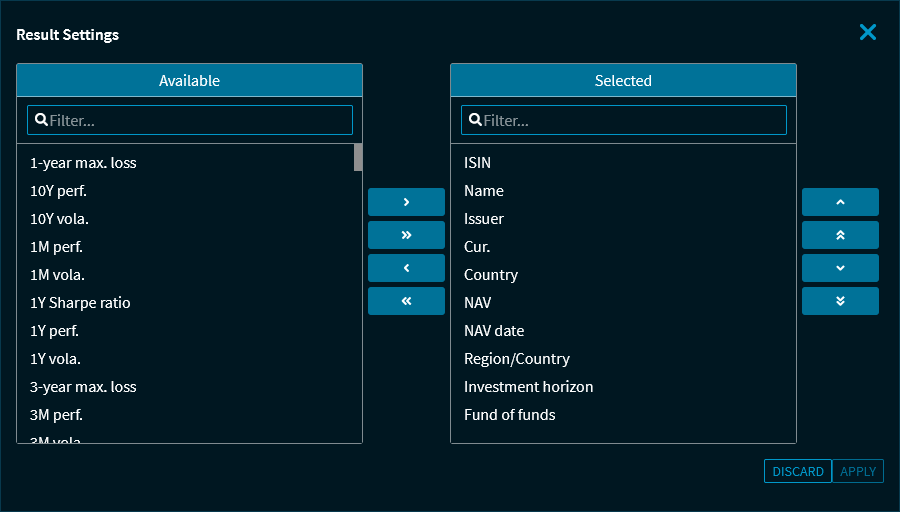Move all items to Selected list
The height and width of the screenshot is (512, 900).
(x=406, y=235)
